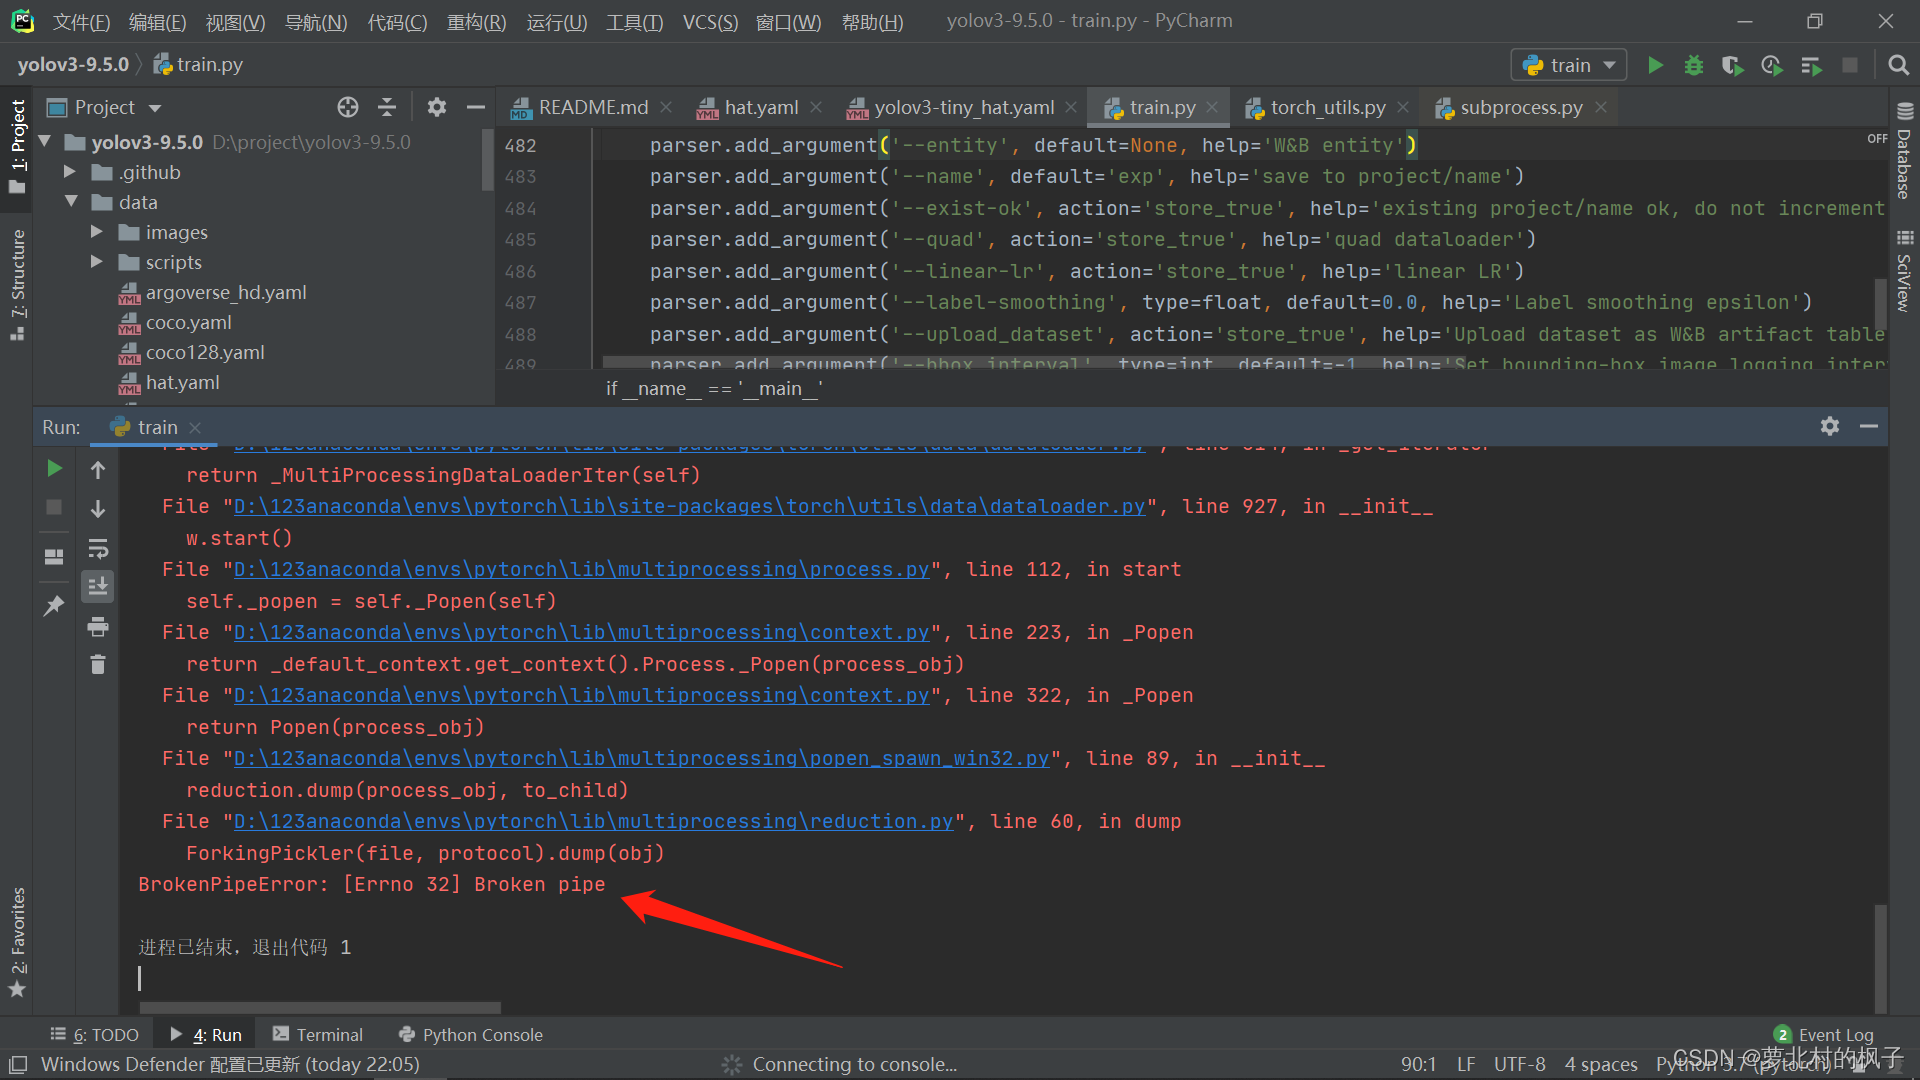Open the Database tool window
Image resolution: width=1920 pixels, height=1080 pixels.
click(x=1904, y=150)
